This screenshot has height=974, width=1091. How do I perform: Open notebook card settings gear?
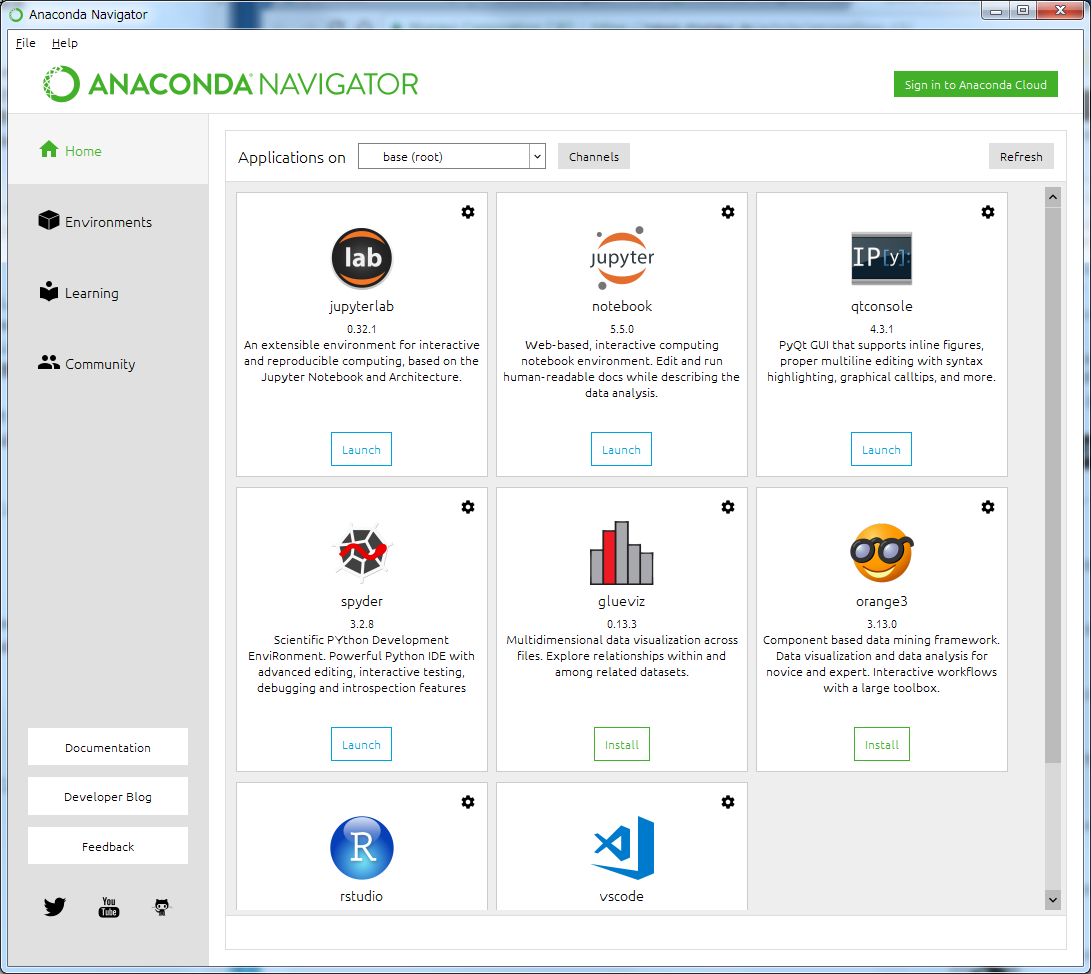coord(728,212)
